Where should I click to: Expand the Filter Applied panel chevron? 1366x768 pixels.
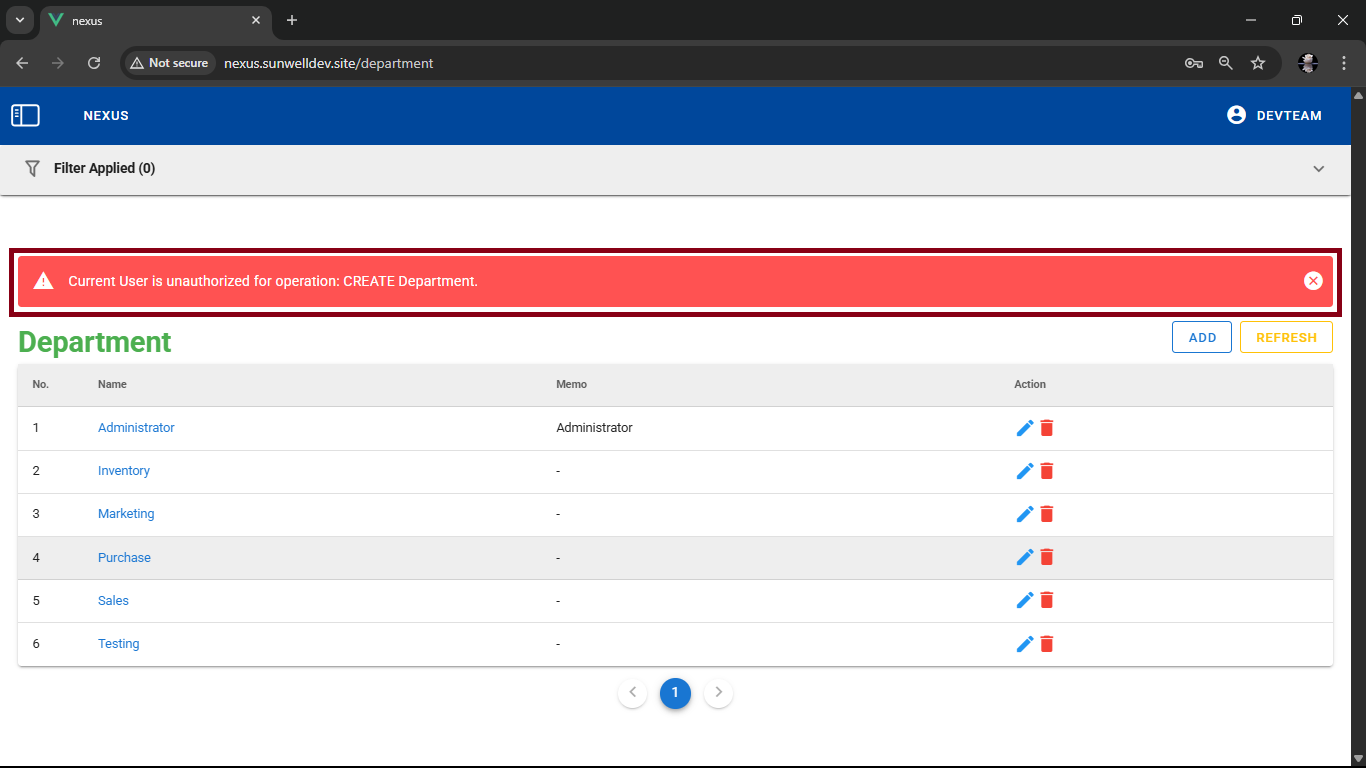1318,169
